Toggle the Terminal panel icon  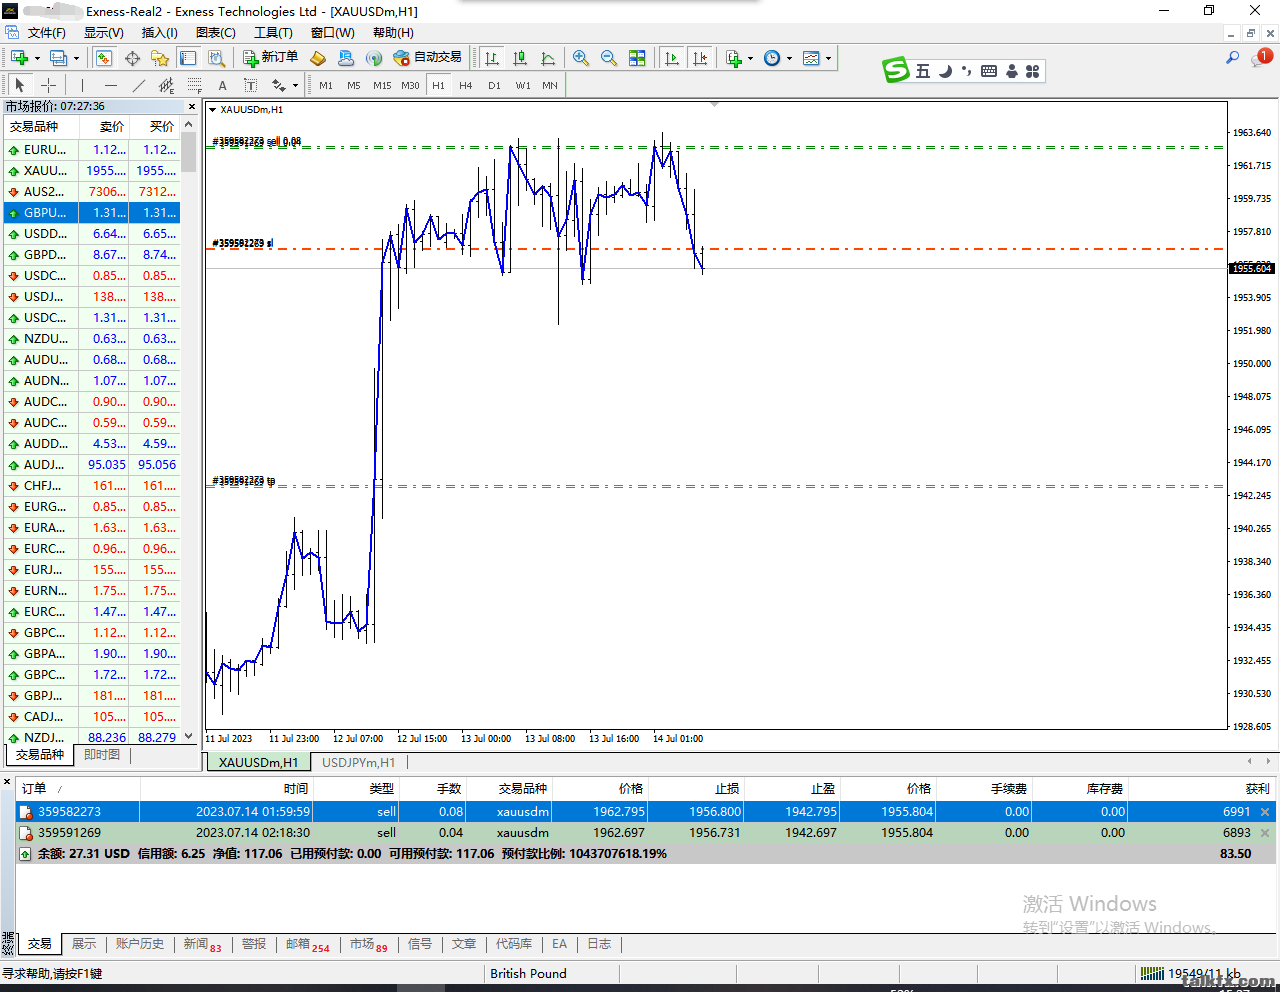188,58
